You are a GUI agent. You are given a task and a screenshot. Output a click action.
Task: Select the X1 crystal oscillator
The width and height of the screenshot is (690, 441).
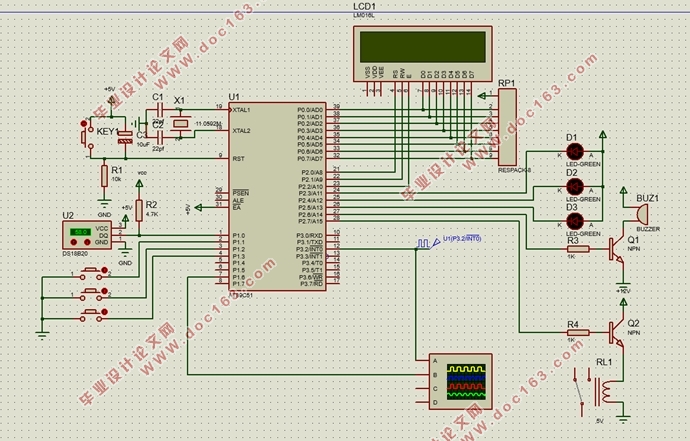[x=180, y=124]
